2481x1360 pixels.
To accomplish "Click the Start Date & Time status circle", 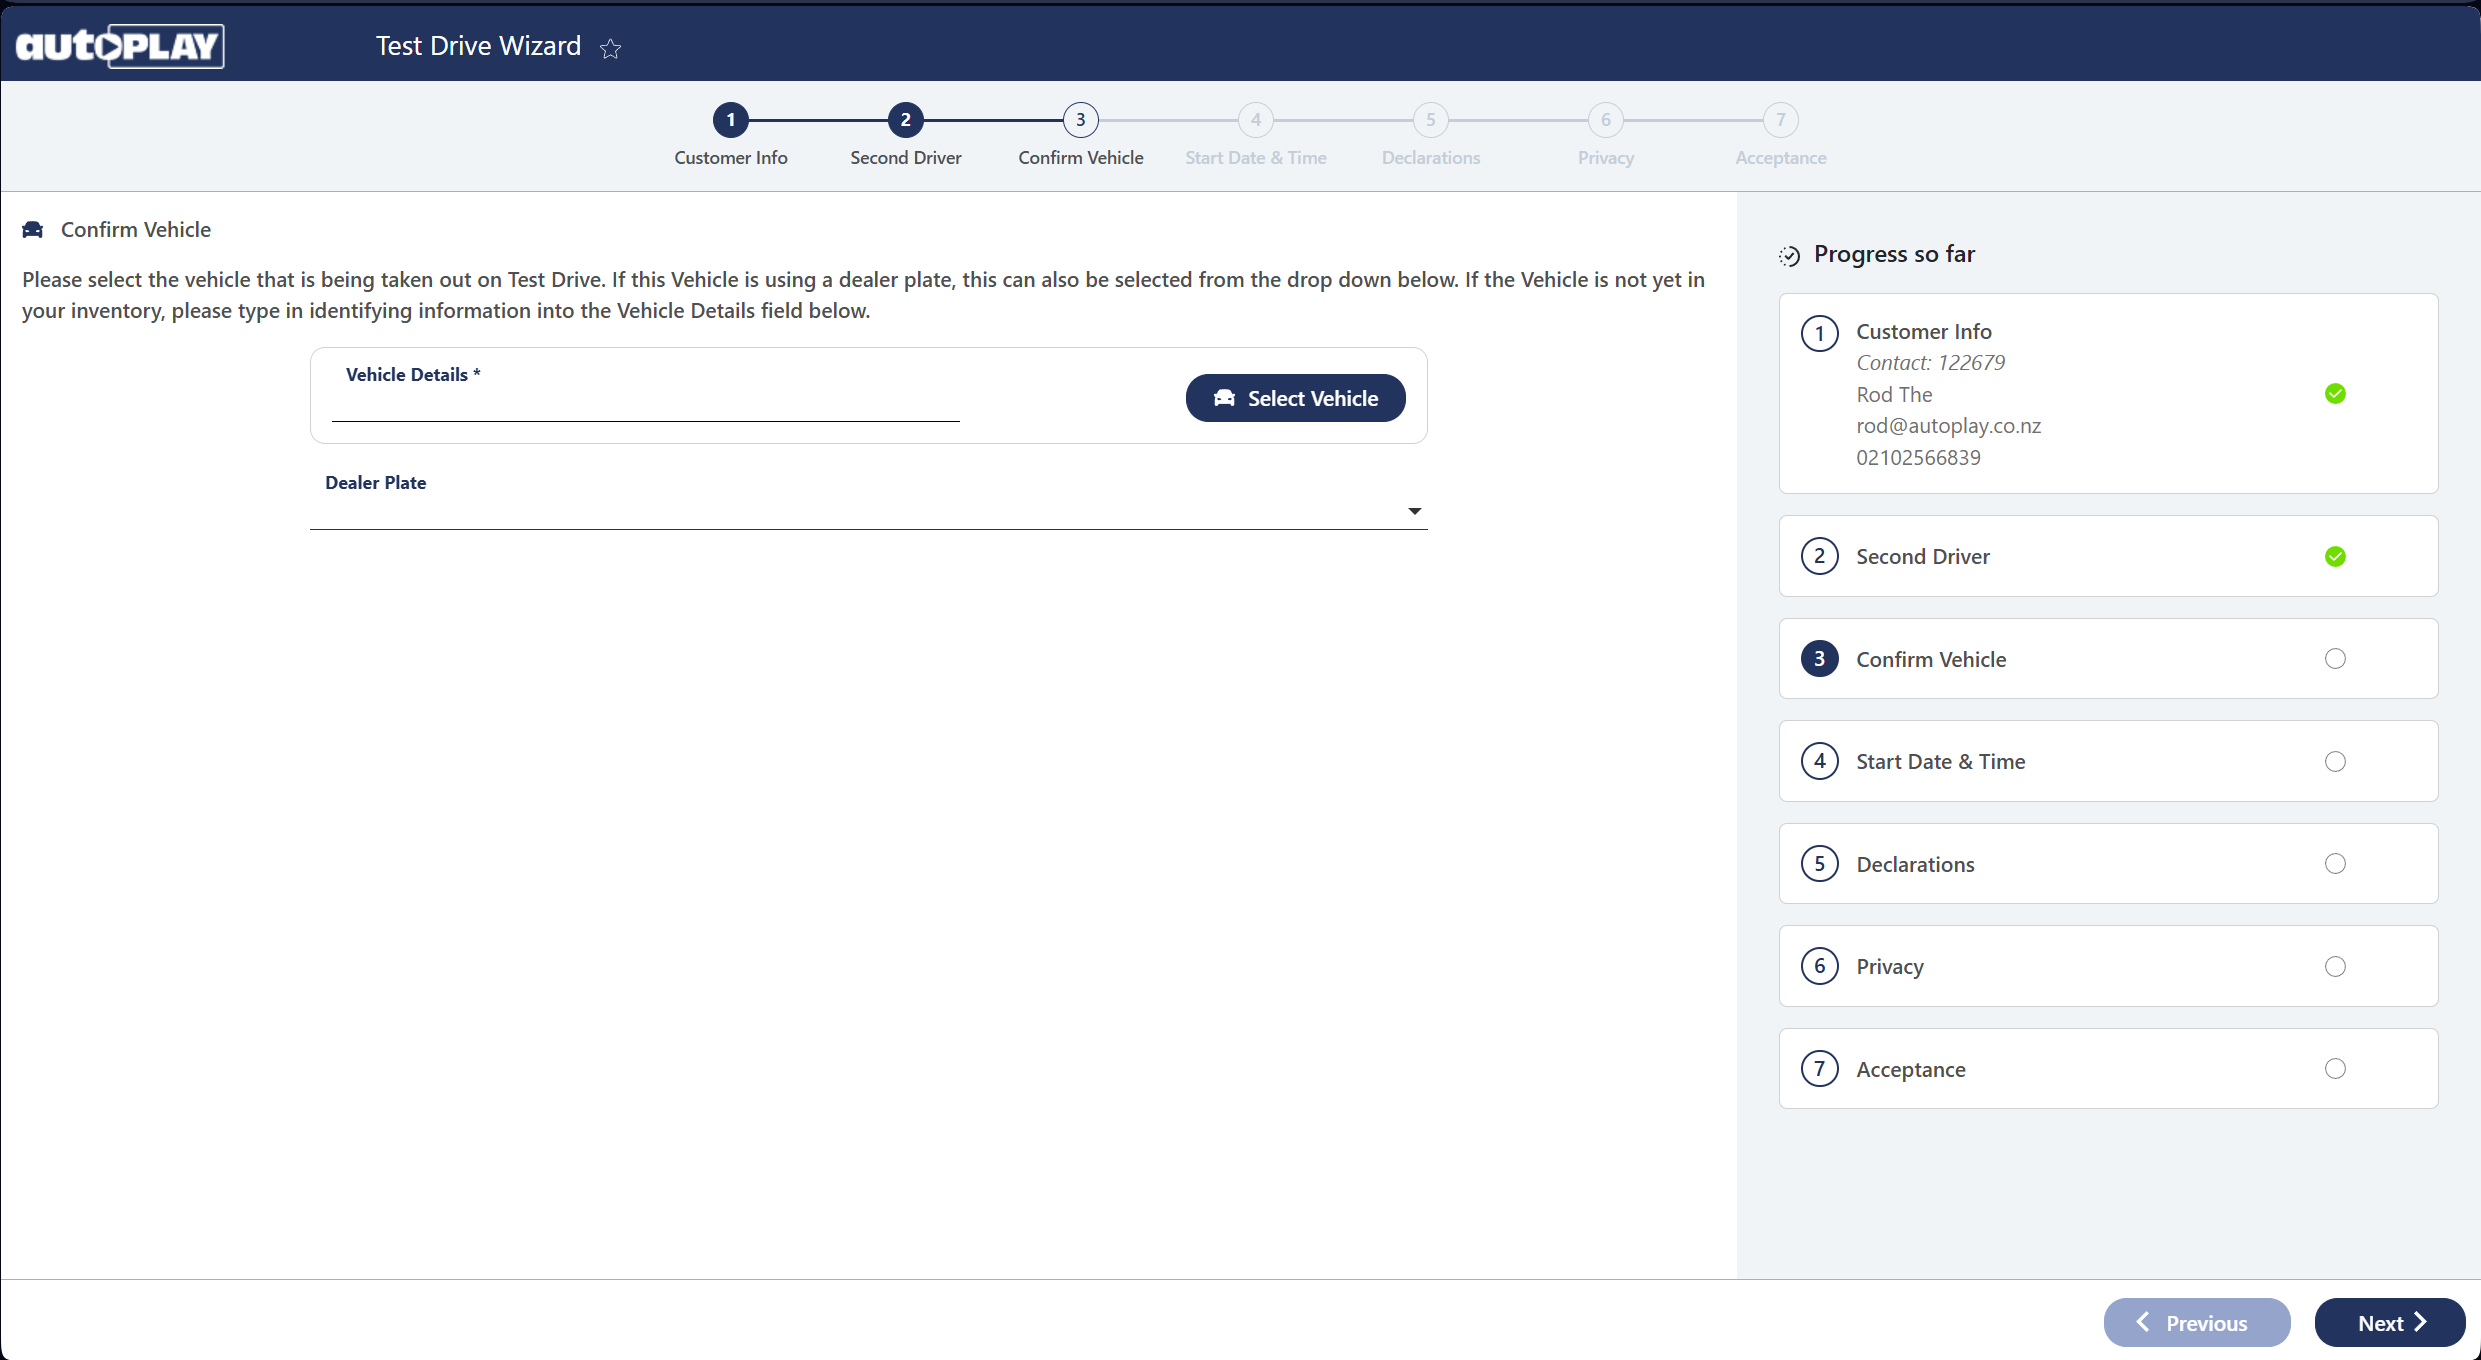I will (x=2335, y=762).
